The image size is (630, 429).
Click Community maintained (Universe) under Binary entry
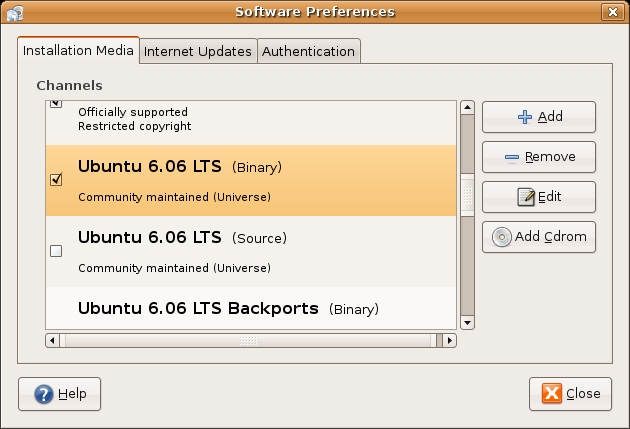[x=174, y=197]
